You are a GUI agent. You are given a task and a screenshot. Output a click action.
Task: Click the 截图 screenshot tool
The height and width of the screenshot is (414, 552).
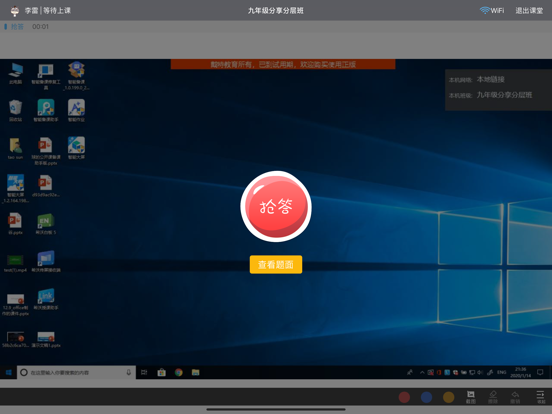click(471, 397)
